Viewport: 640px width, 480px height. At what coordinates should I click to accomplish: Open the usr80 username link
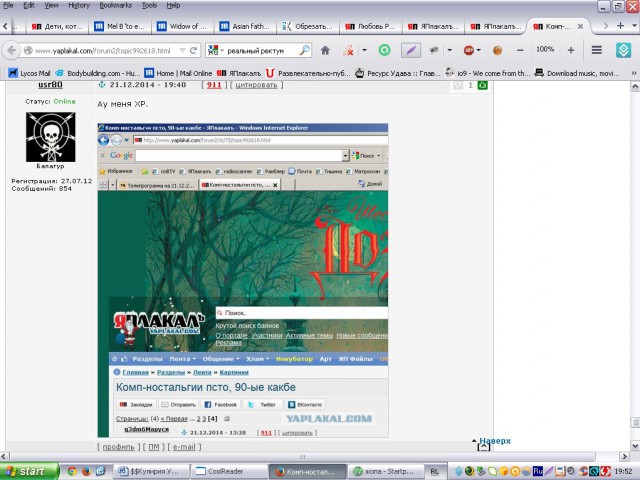(50, 84)
